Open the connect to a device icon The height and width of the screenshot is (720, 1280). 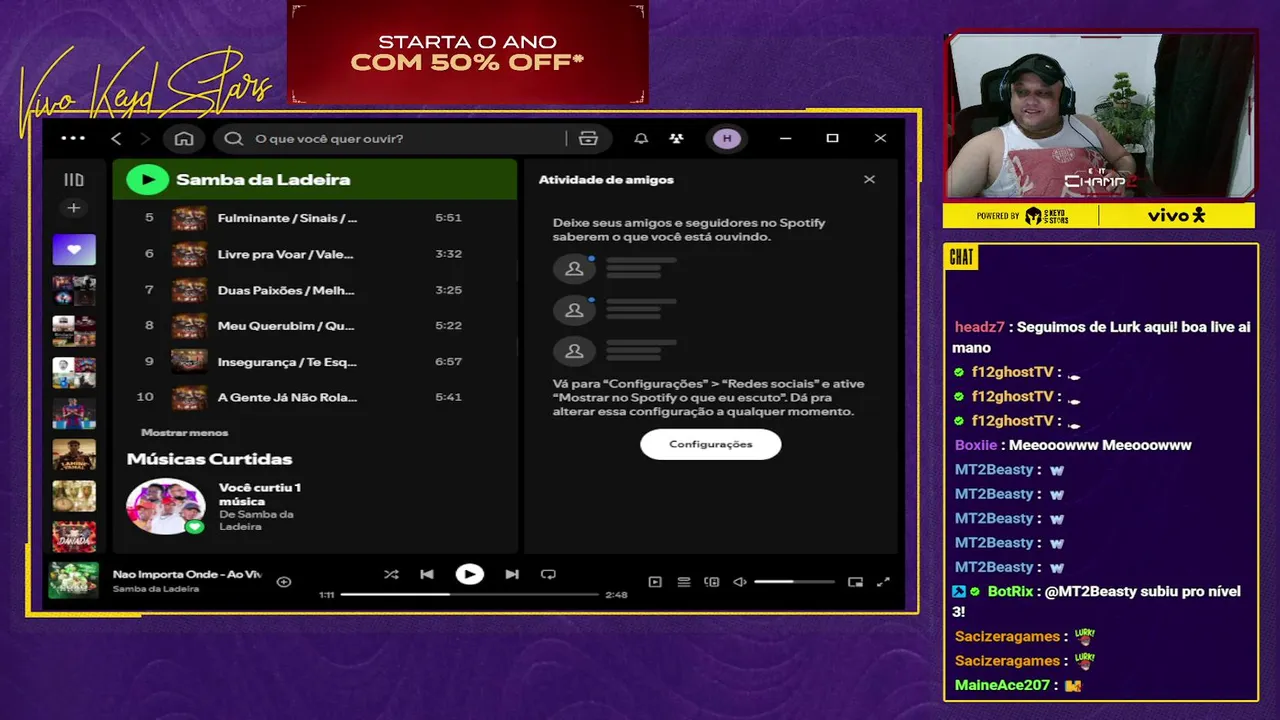[712, 581]
